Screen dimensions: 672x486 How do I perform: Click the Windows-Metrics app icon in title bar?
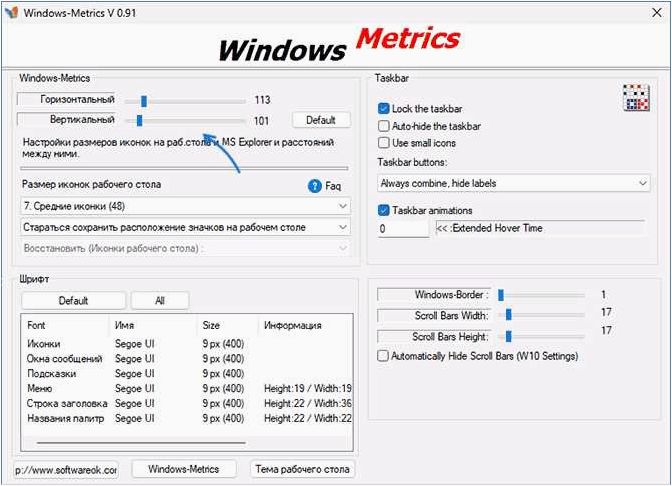pyautogui.click(x=12, y=12)
